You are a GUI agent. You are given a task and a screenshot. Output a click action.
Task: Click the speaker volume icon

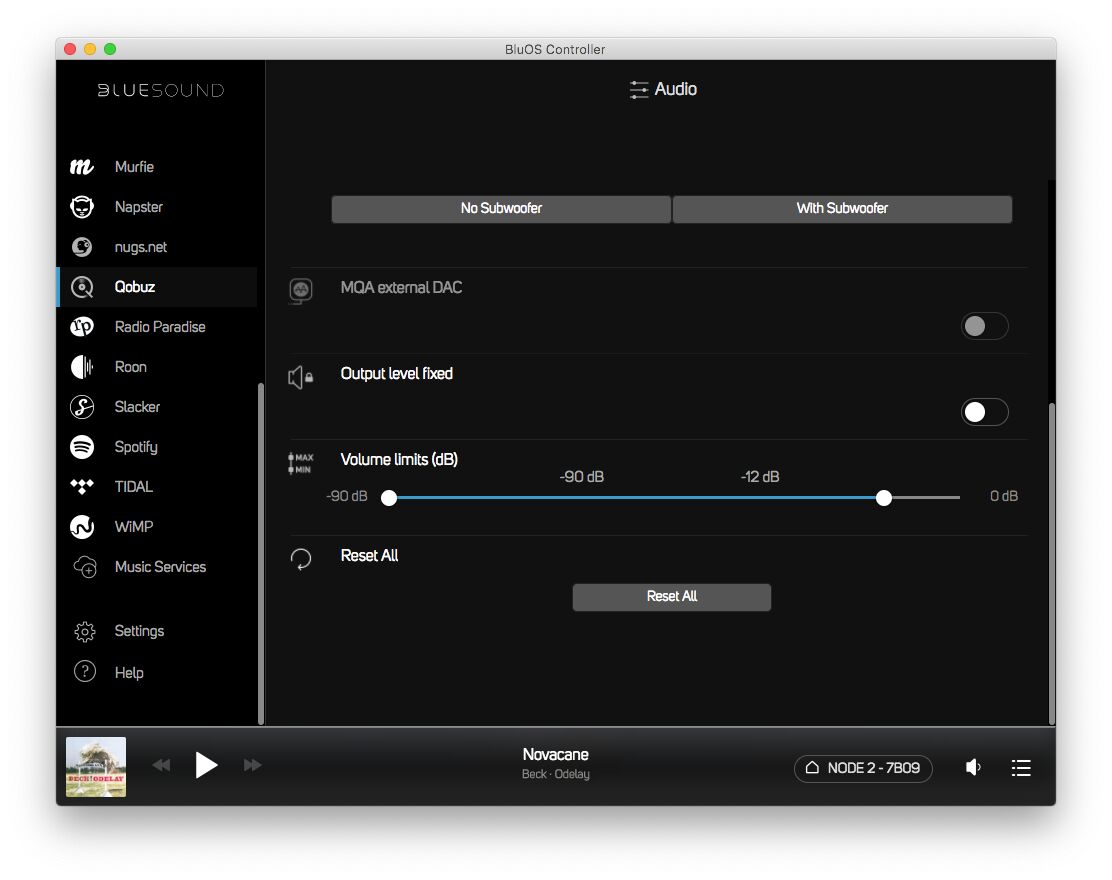click(x=973, y=768)
